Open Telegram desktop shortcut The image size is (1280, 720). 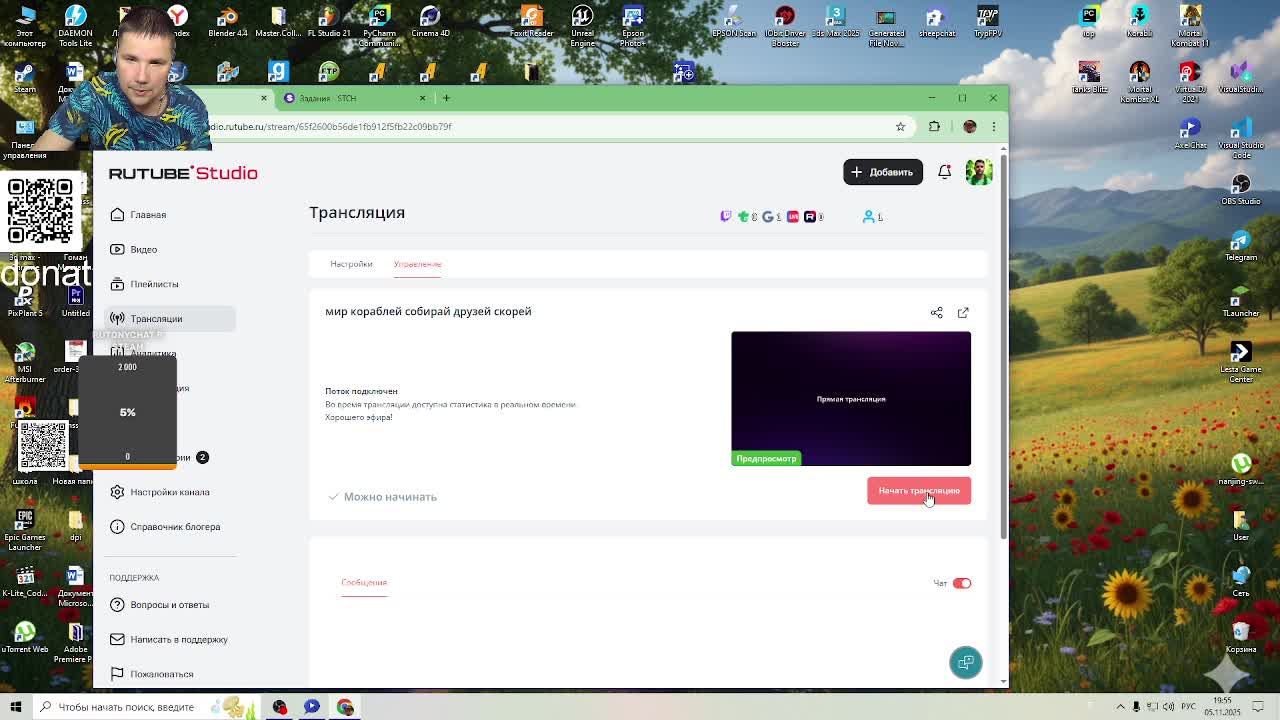tap(1240, 246)
